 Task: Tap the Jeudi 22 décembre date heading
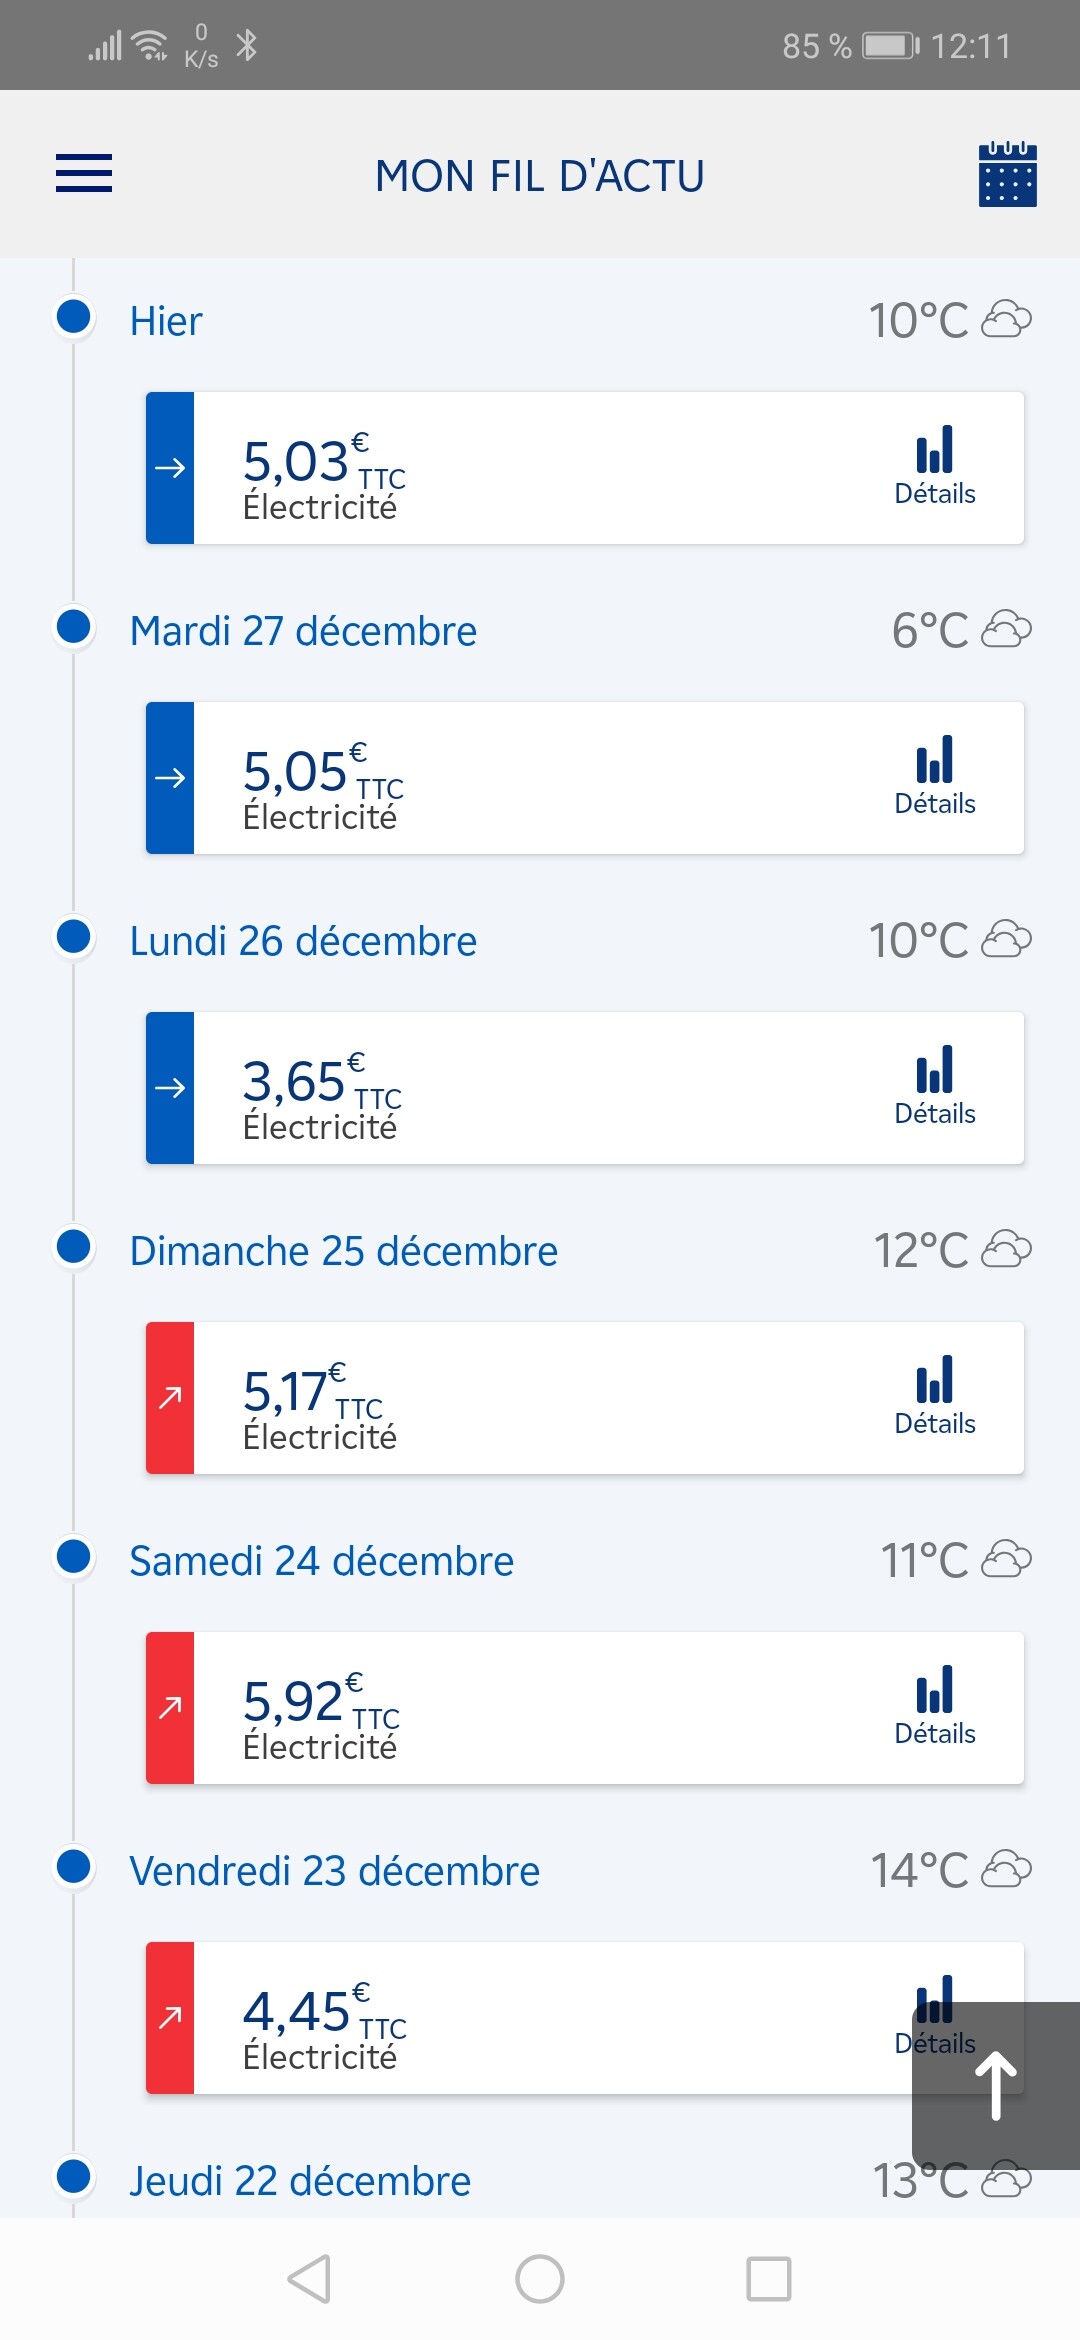[x=300, y=2181]
